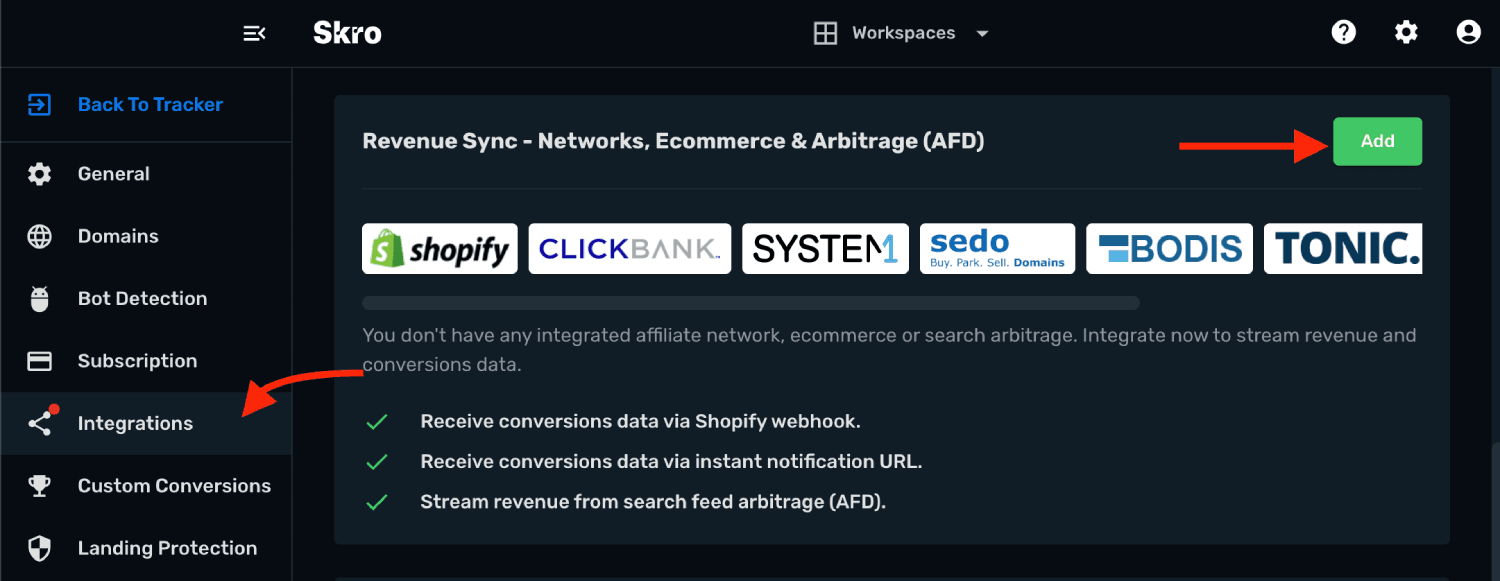The width and height of the screenshot is (1500, 581).
Task: Click the Integrations share icon
Action: click(39, 424)
